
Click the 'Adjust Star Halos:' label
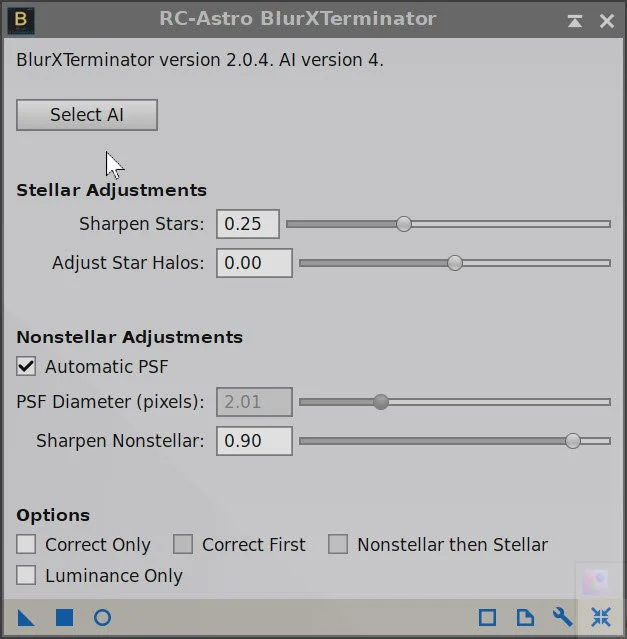pyautogui.click(x=128, y=263)
